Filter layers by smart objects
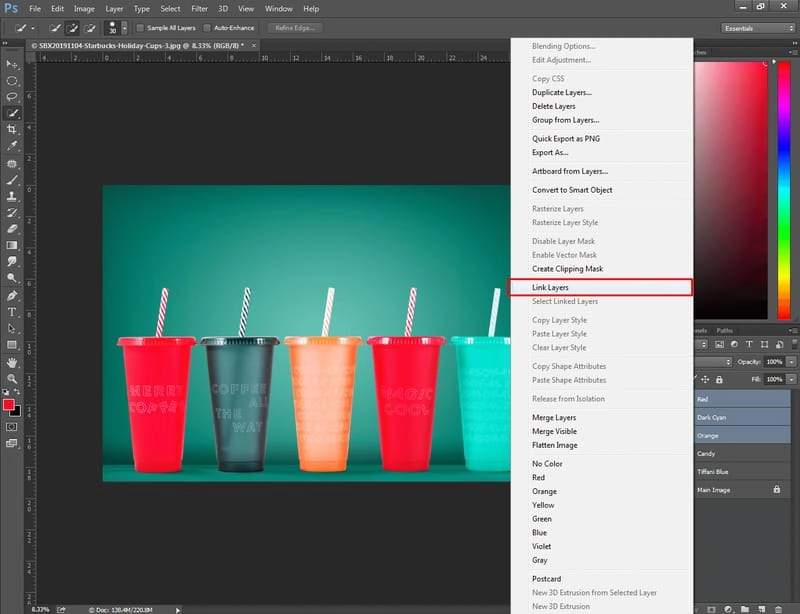 [x=779, y=345]
